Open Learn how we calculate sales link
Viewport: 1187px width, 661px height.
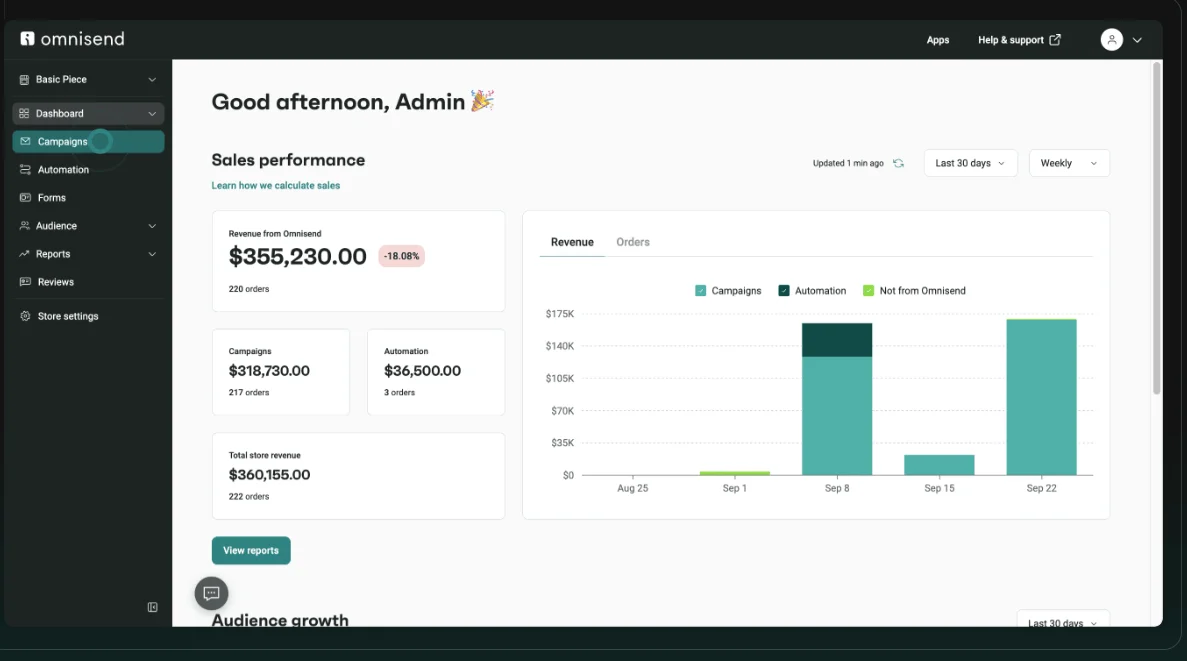point(276,186)
